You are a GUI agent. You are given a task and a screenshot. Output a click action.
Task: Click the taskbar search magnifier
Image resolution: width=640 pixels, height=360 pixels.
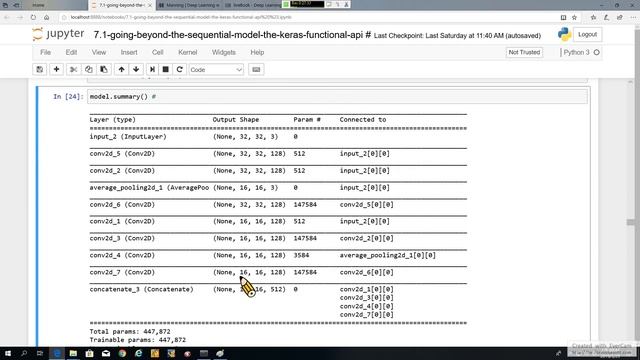coord(24,353)
